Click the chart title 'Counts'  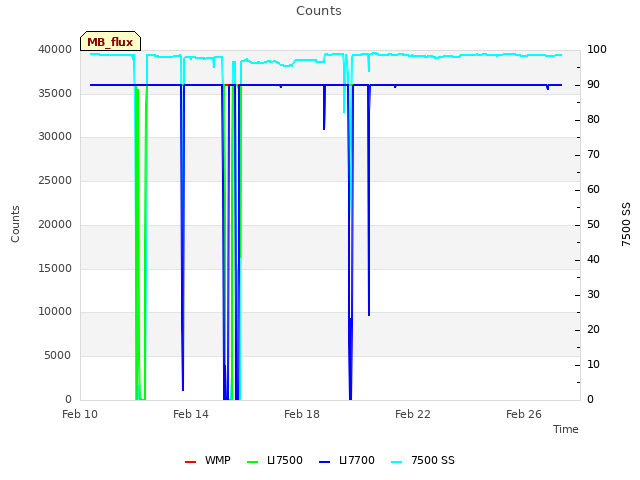coord(319,11)
